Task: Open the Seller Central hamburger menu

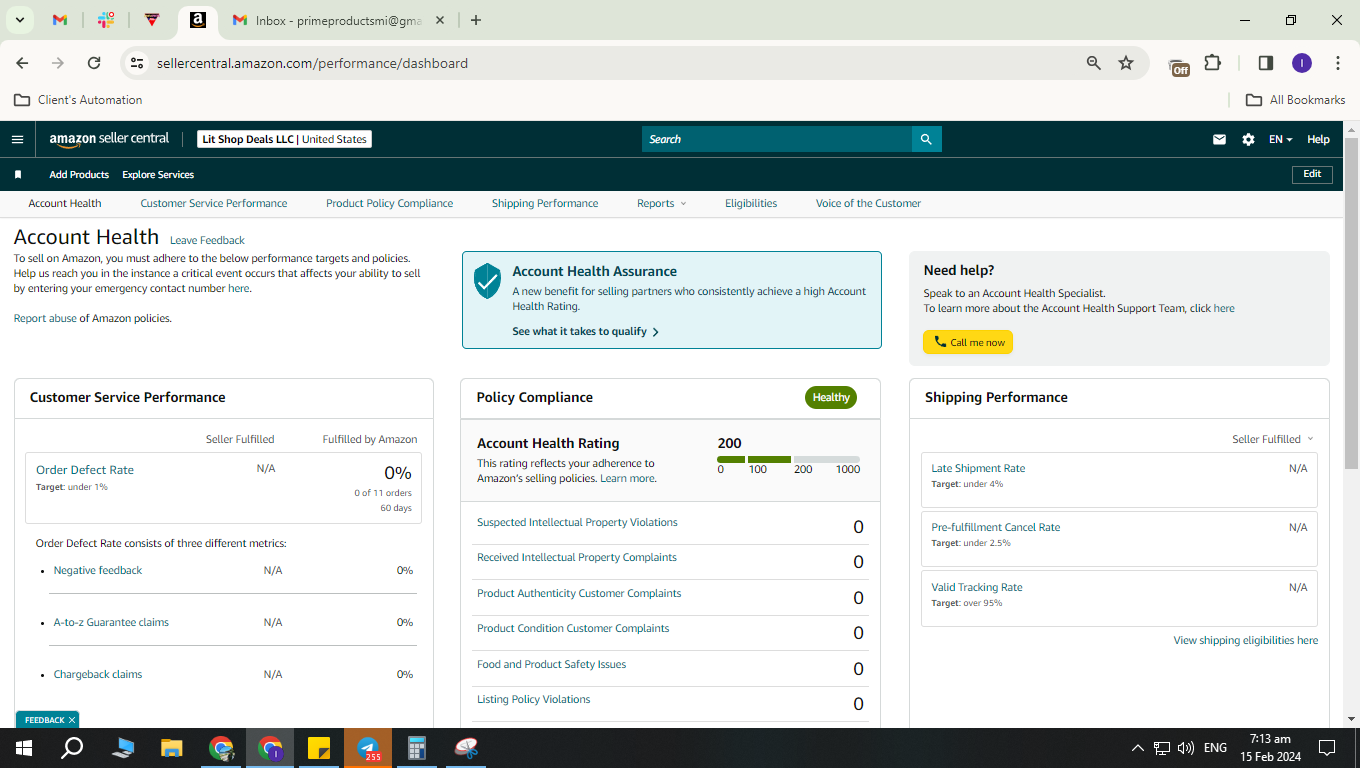Action: click(17, 139)
